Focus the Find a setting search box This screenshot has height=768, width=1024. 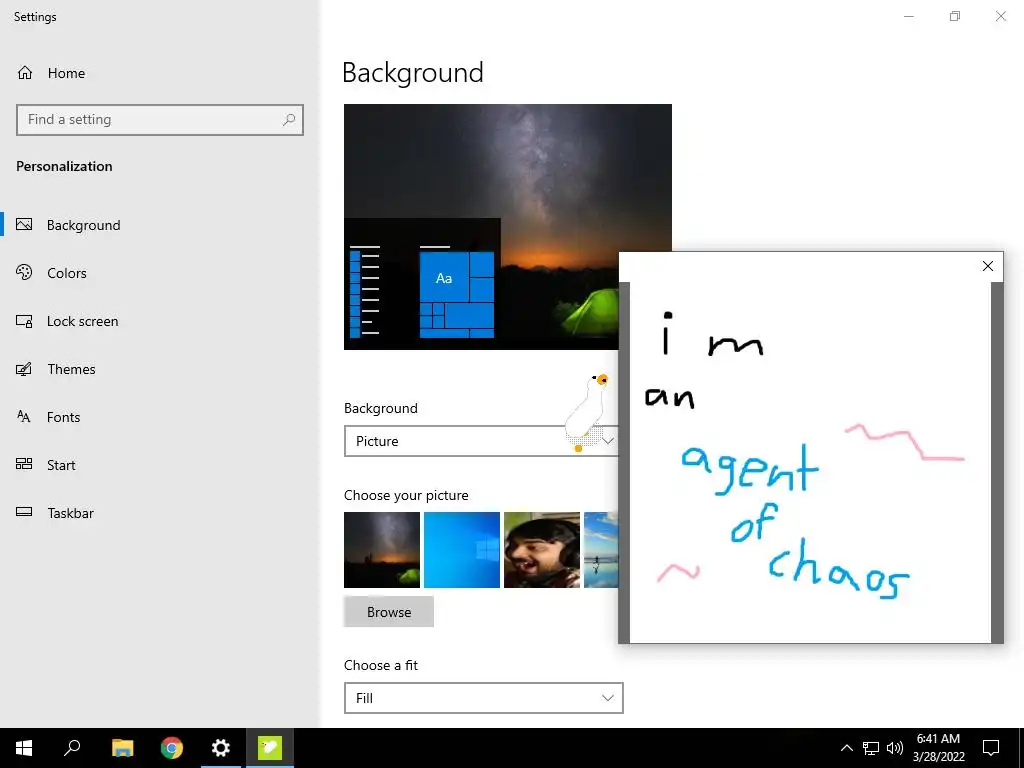click(160, 120)
